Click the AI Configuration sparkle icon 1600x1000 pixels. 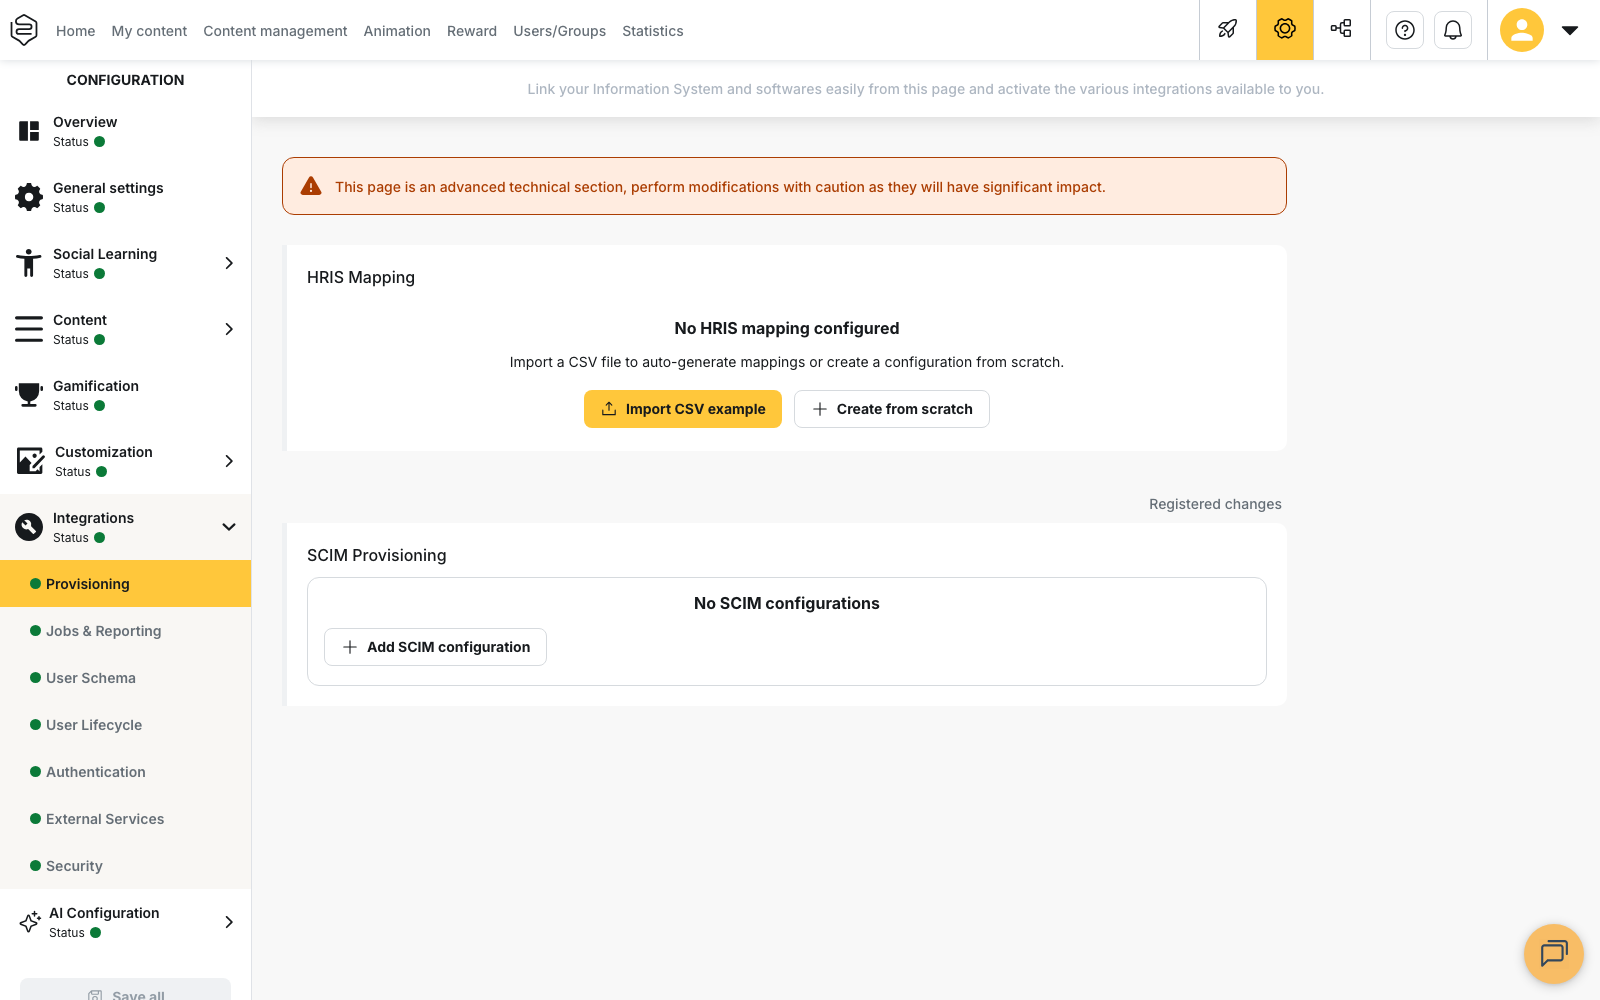pos(30,922)
